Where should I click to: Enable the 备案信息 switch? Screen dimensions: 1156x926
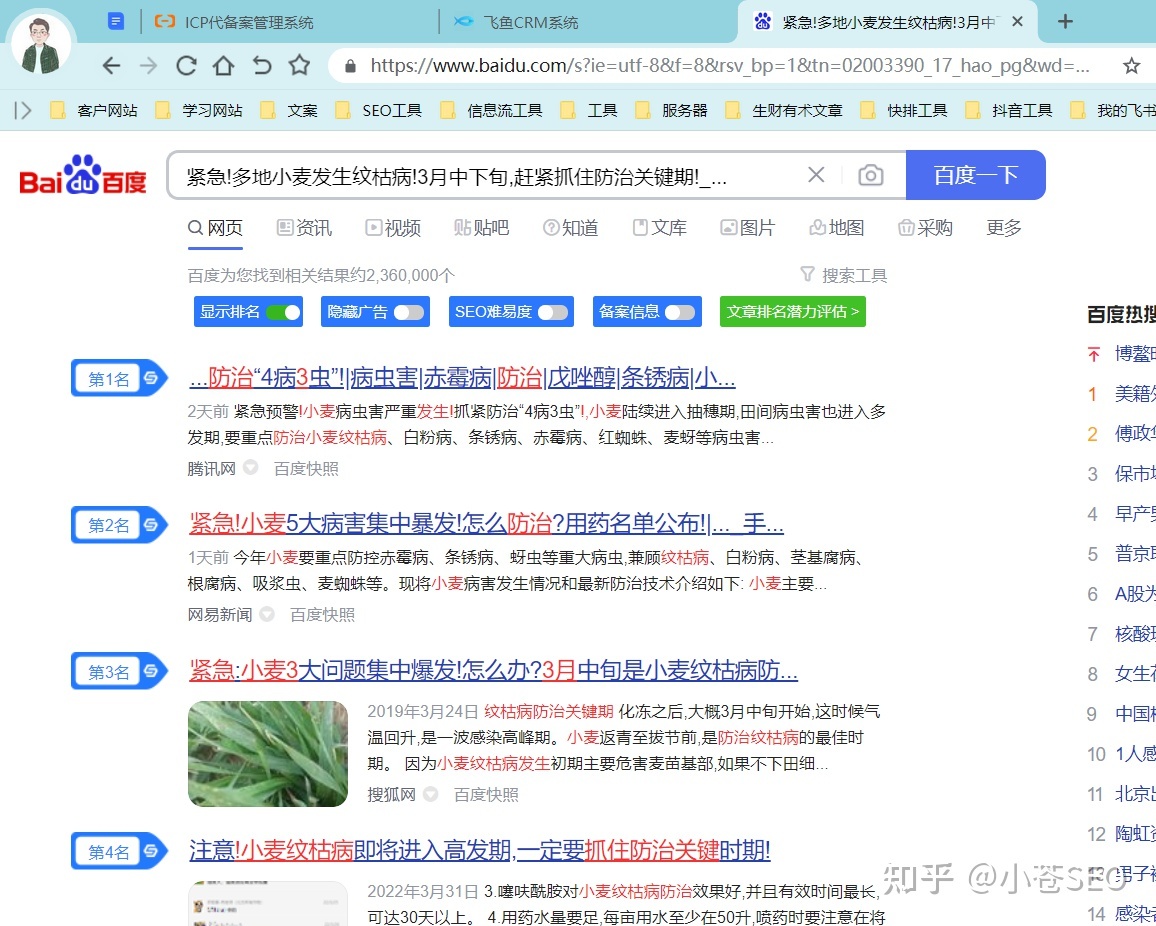(680, 312)
